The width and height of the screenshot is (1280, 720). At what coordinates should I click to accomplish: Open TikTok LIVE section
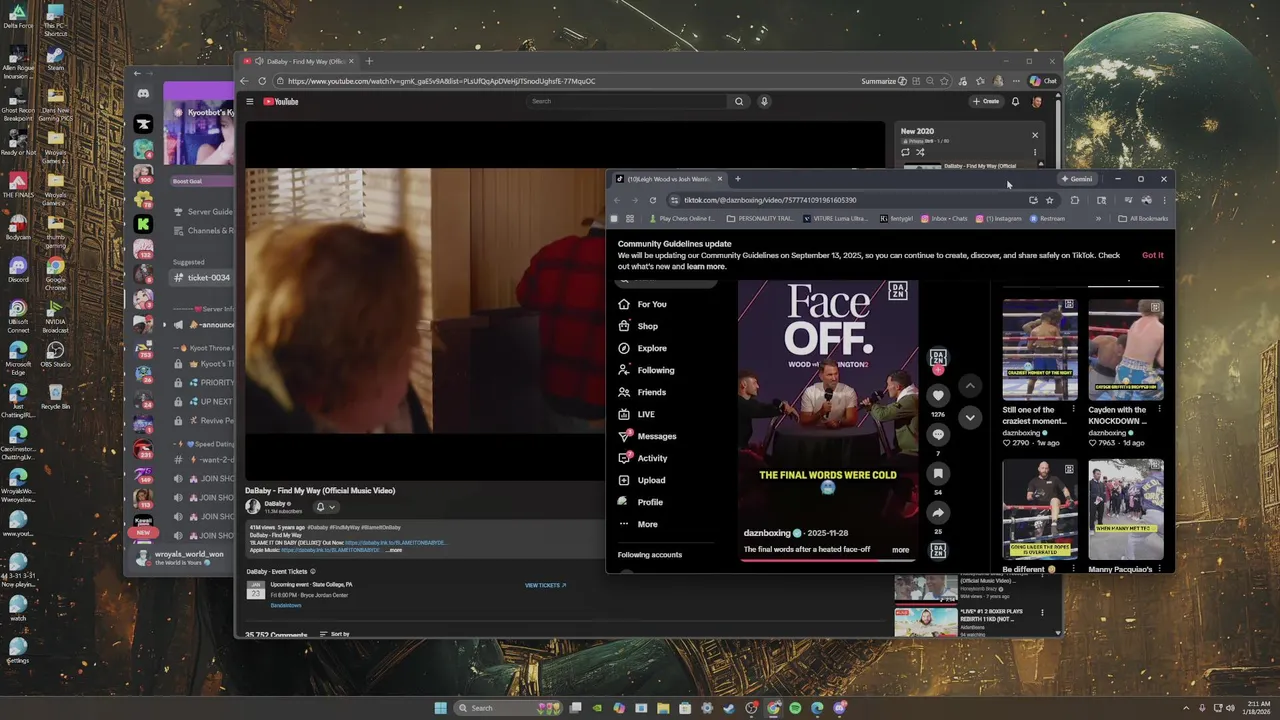(636, 414)
